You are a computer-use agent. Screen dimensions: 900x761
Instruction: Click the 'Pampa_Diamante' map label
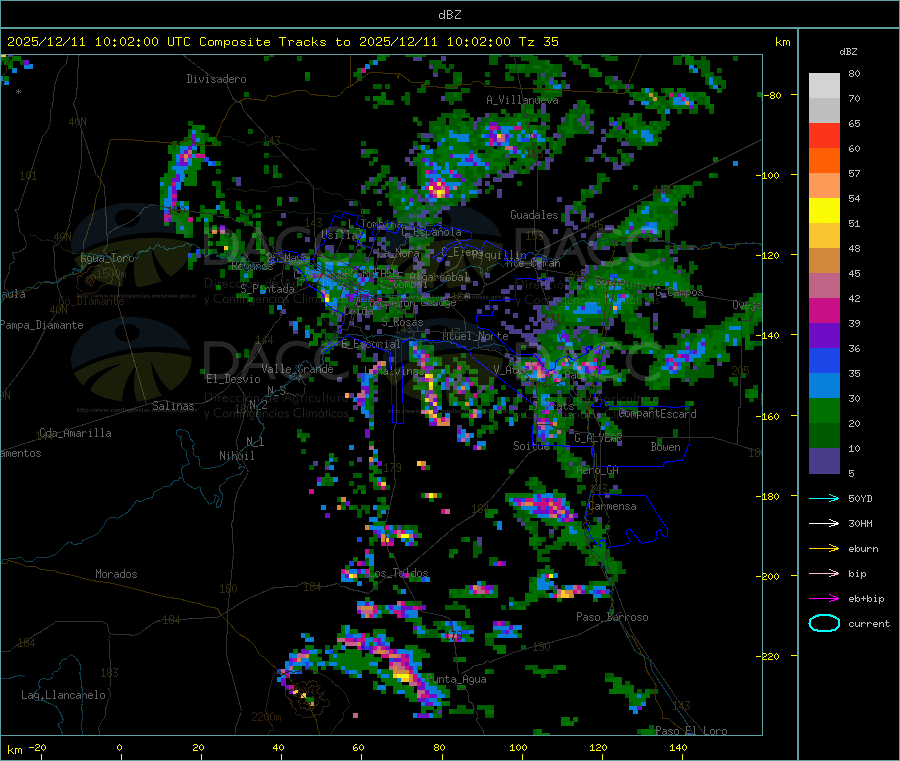pos(42,325)
